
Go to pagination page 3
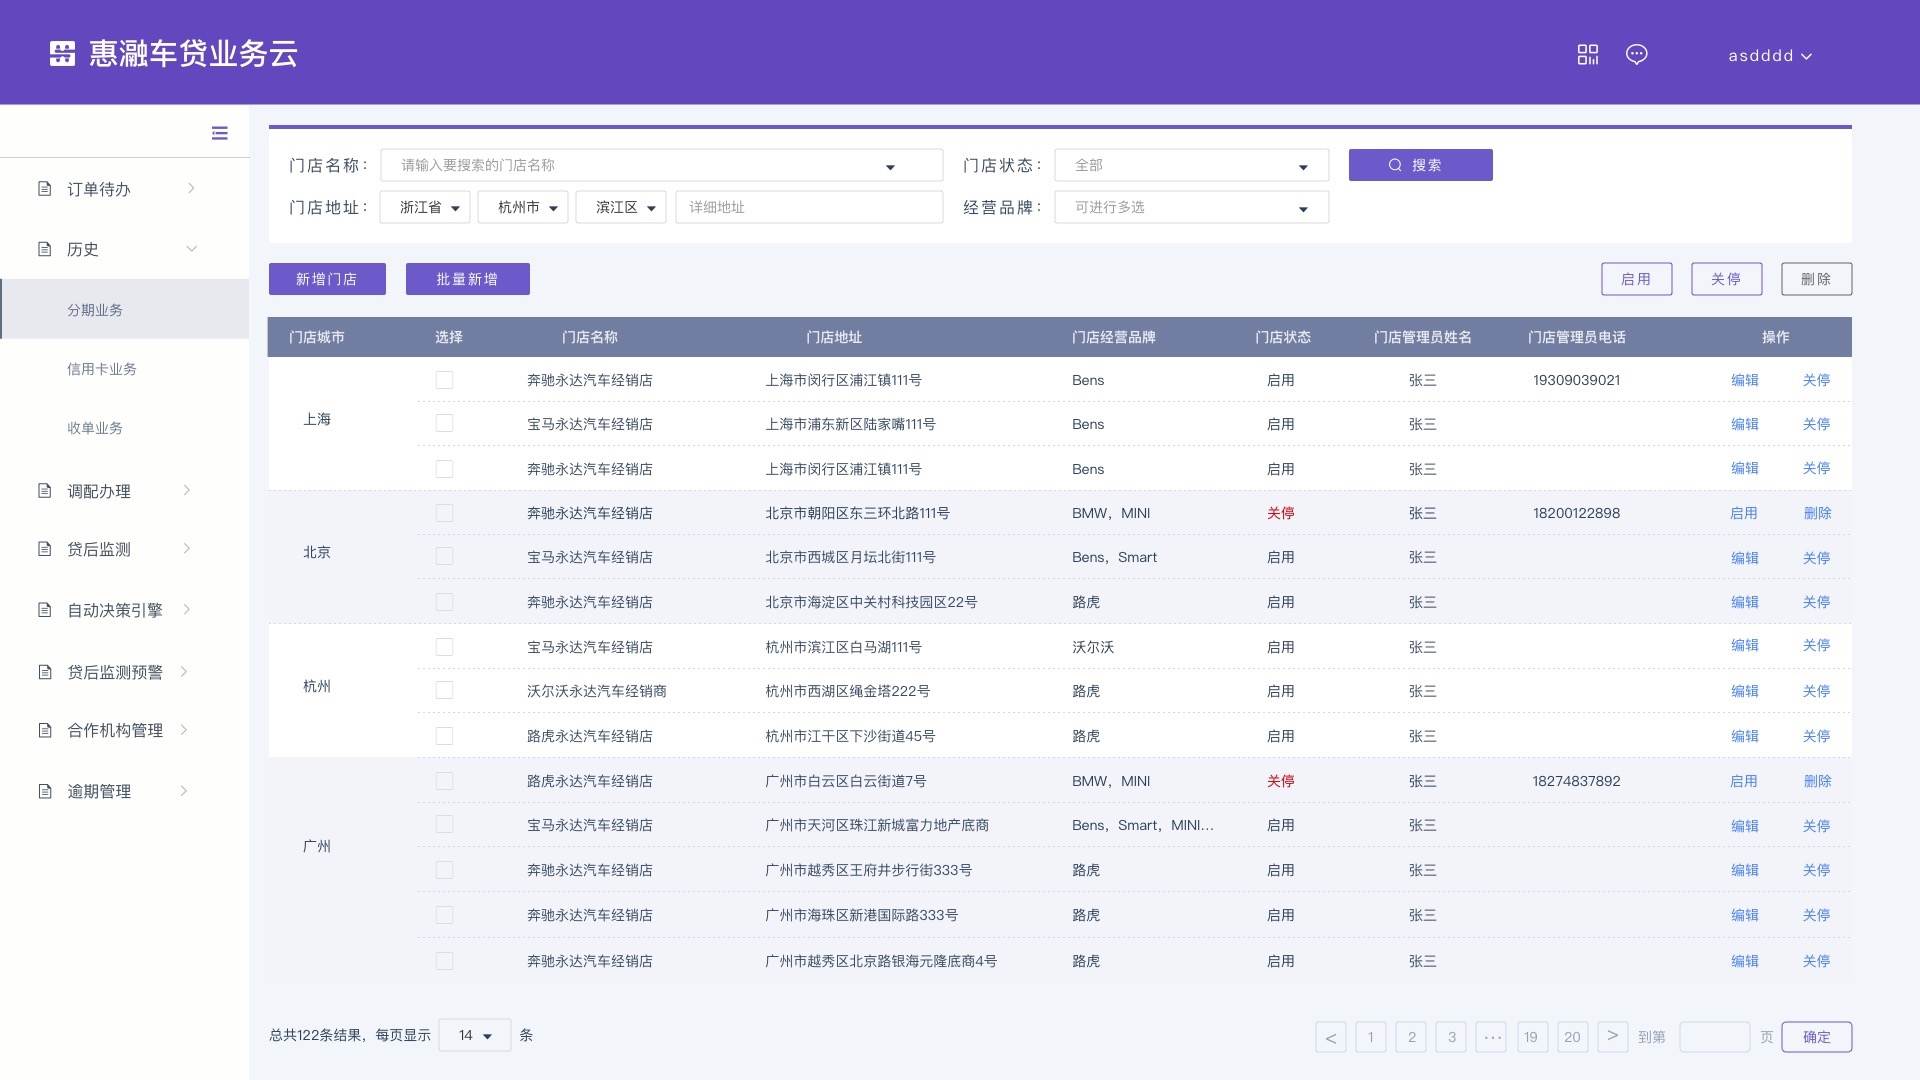(1451, 1037)
